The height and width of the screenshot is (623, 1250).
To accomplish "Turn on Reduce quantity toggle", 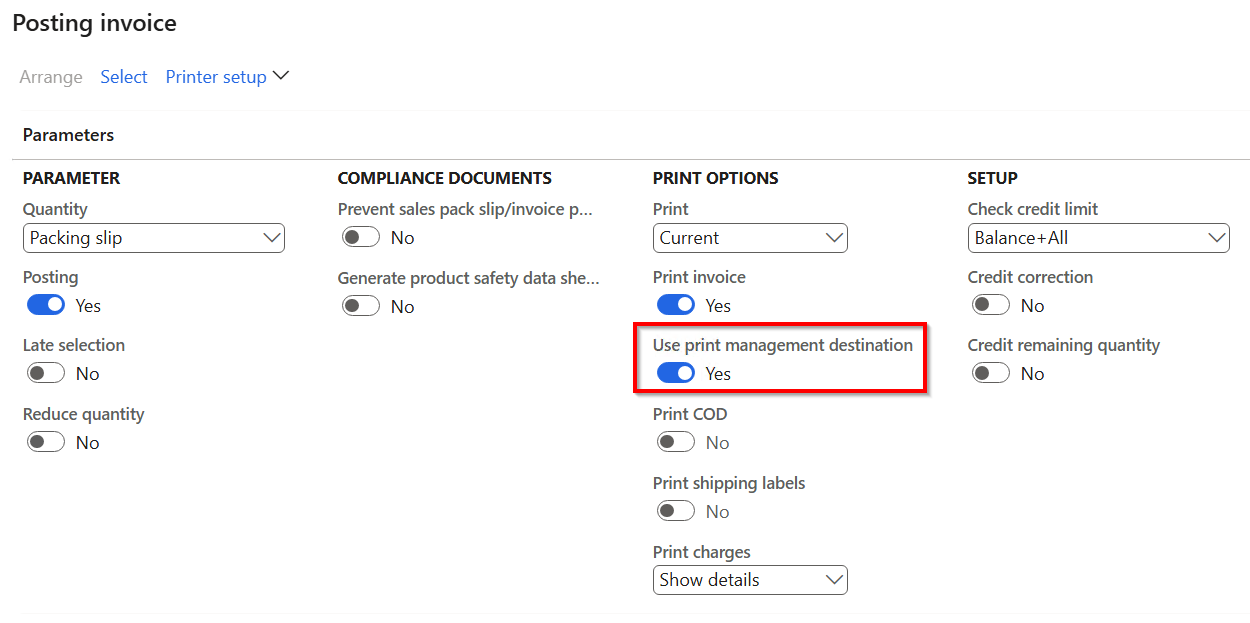I will [x=46, y=442].
